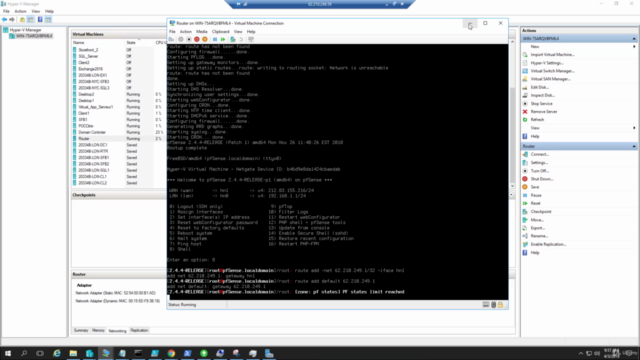The width and height of the screenshot is (640, 360).
Task: Click keyboard icon in VM status bar
Action: tap(486, 304)
